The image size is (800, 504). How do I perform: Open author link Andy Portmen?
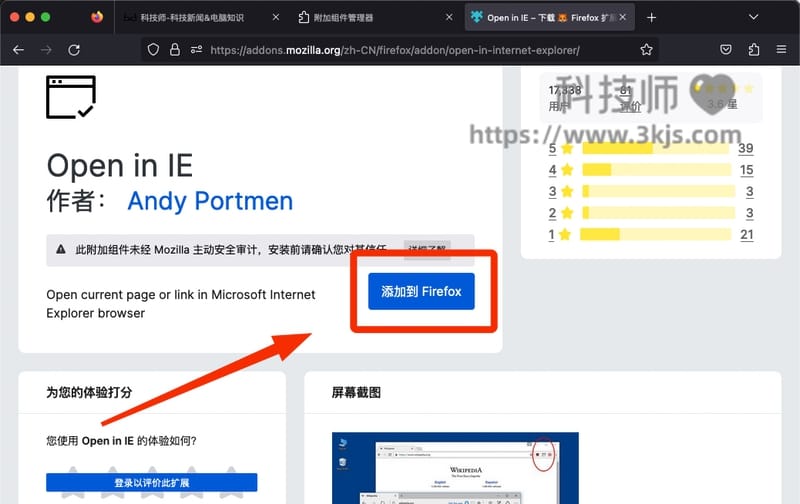[x=210, y=201]
